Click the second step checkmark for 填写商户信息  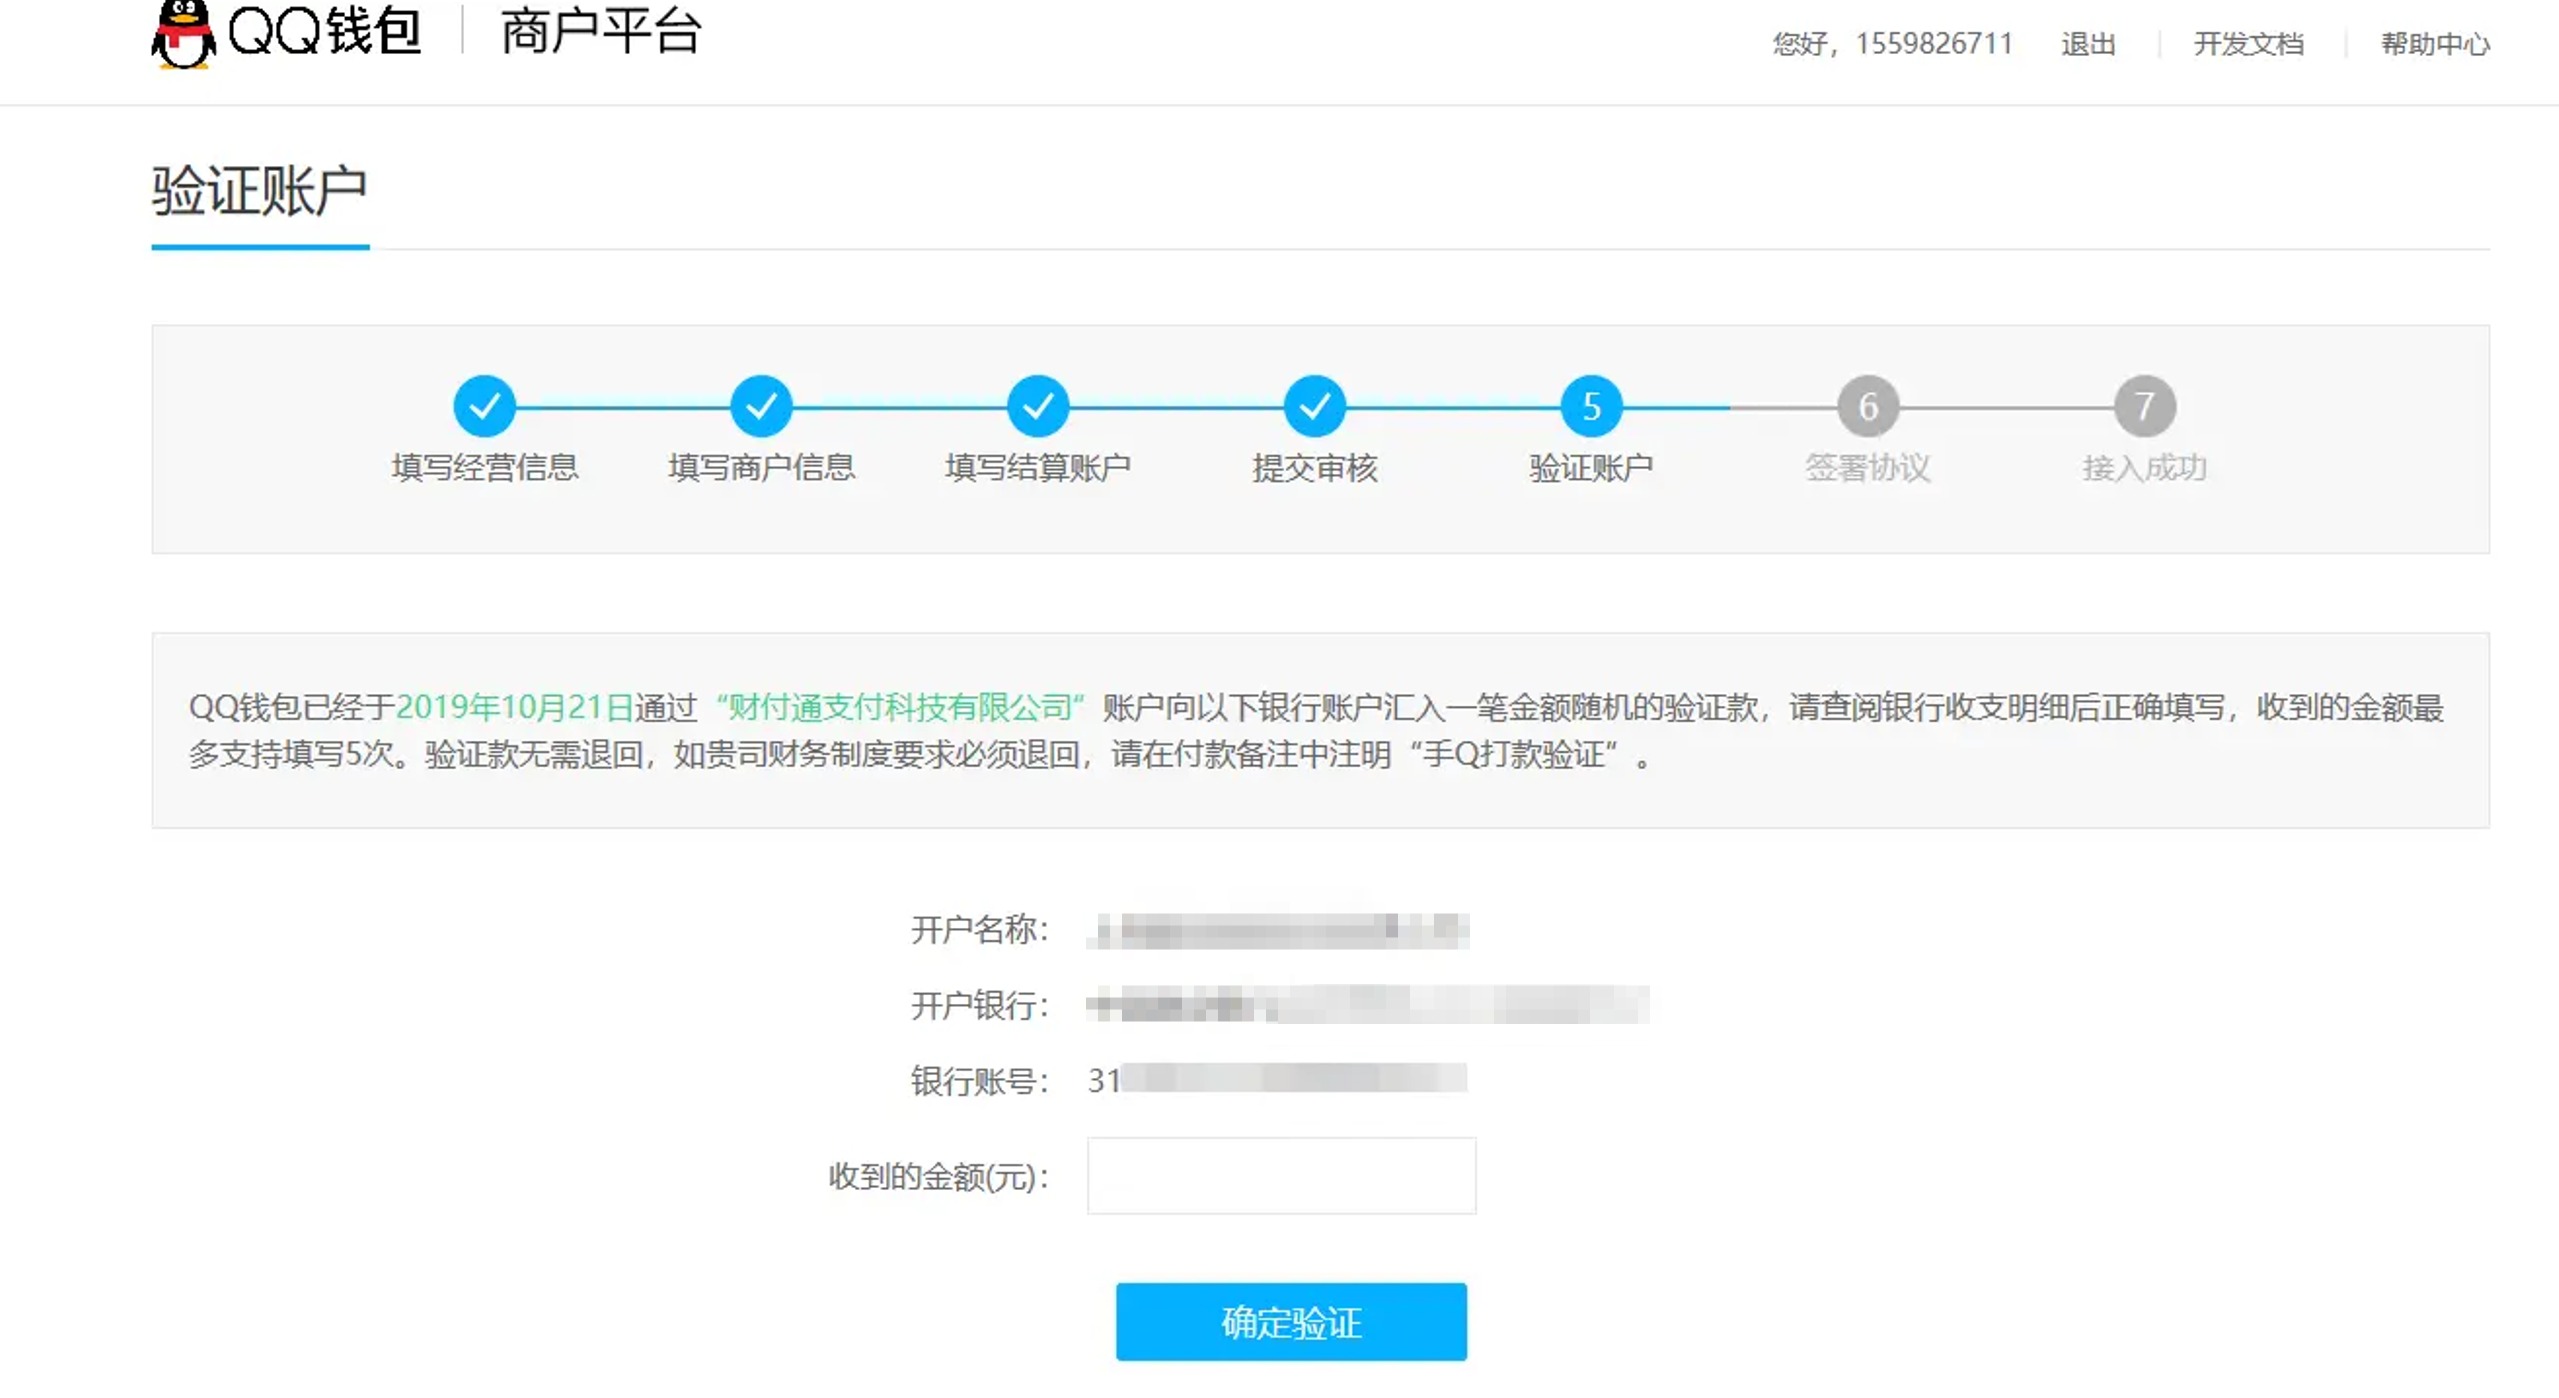pyautogui.click(x=761, y=406)
